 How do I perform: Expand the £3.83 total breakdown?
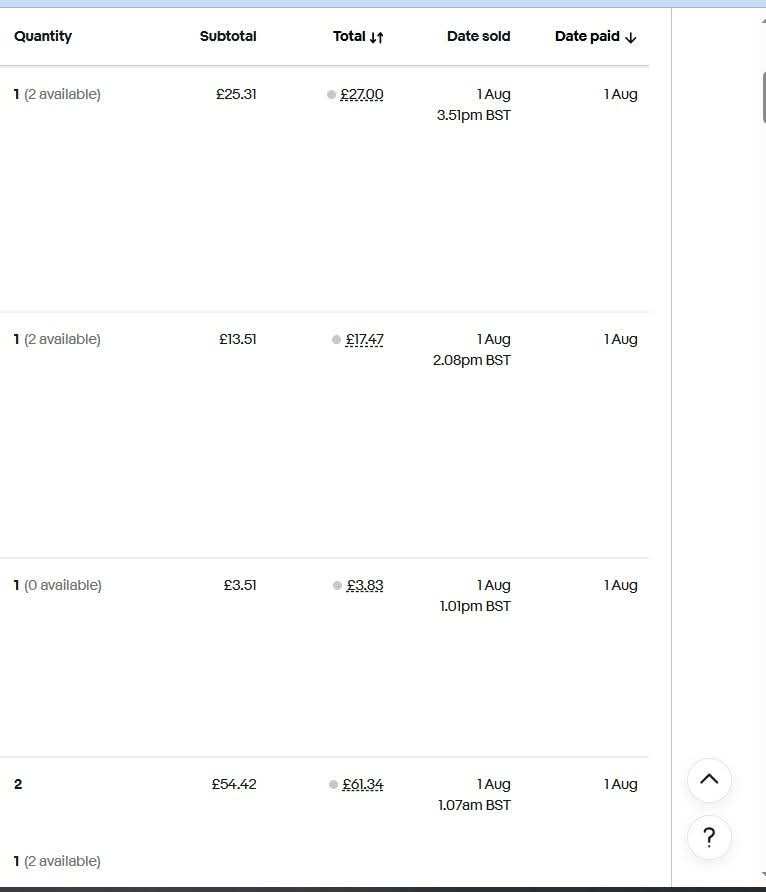tap(365, 586)
